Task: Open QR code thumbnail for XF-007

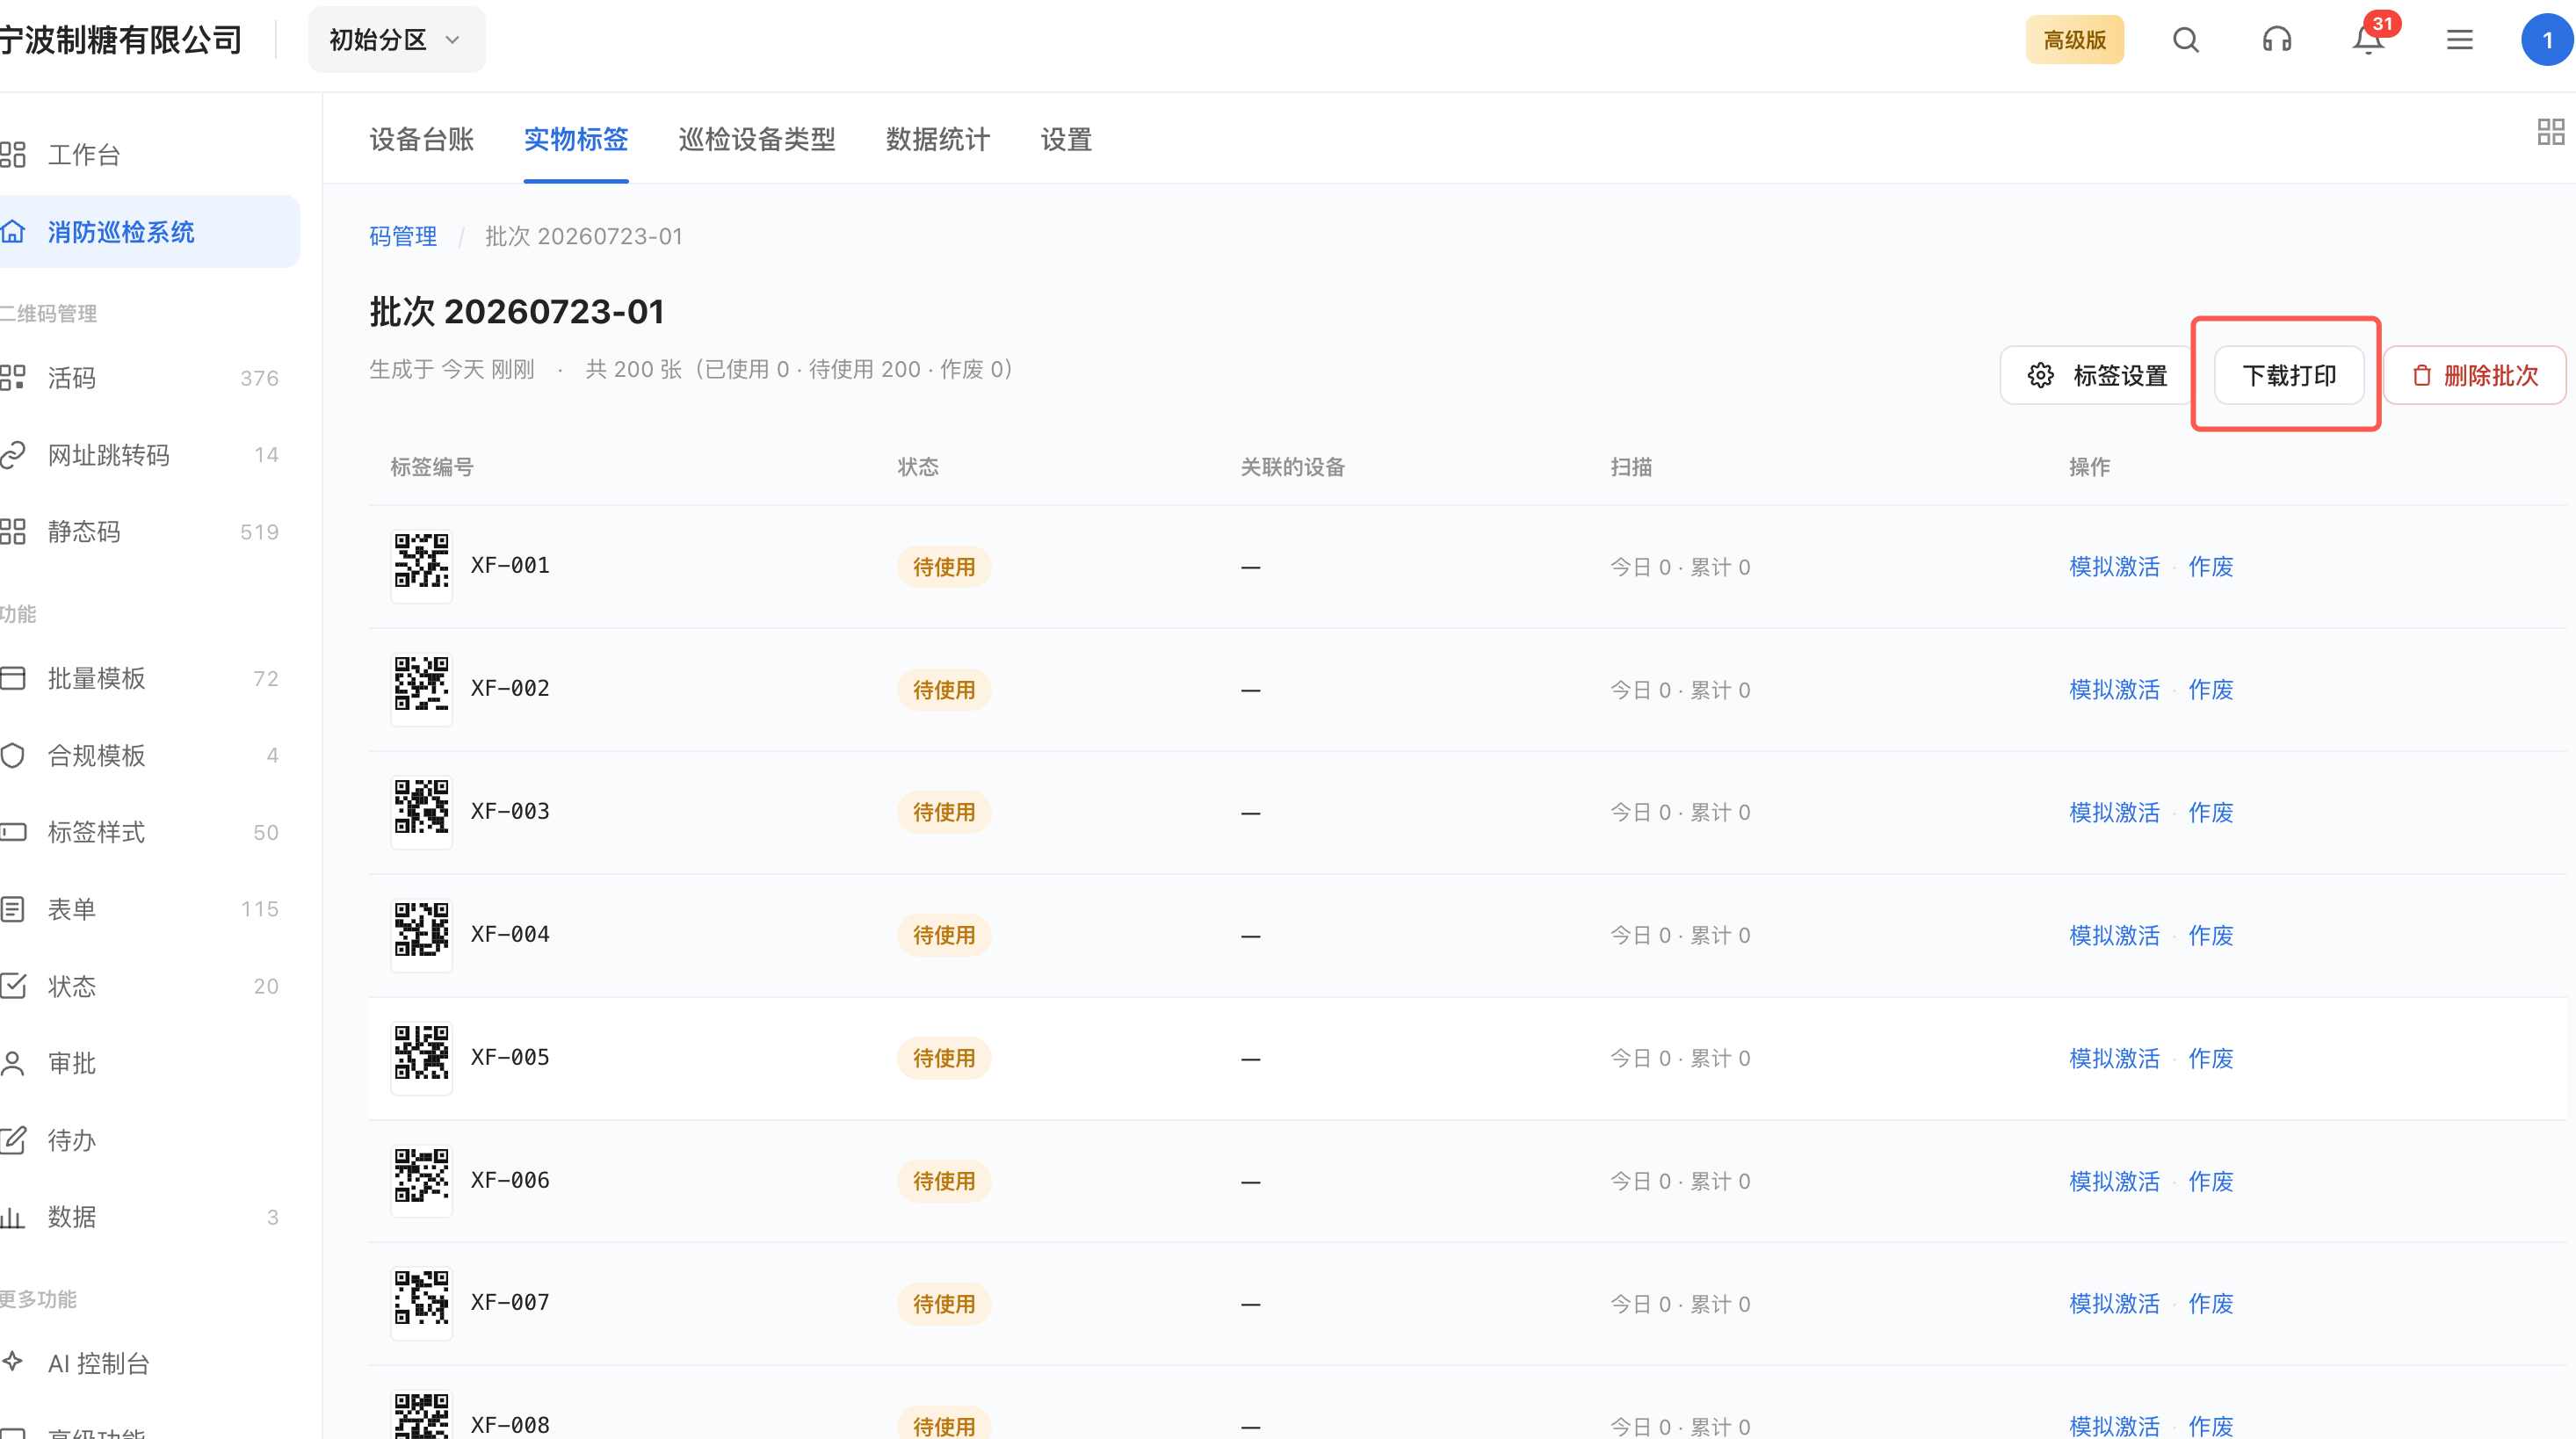Action: [x=421, y=1303]
